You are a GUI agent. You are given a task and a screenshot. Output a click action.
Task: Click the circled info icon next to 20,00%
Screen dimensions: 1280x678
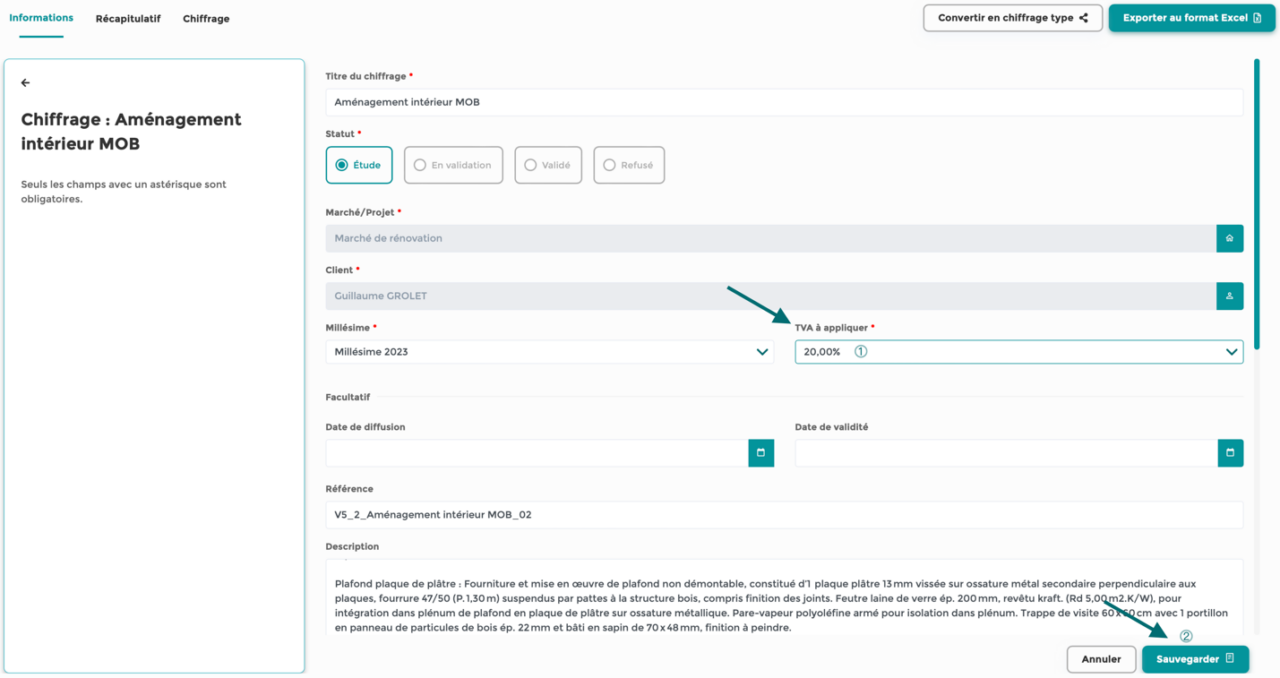(x=861, y=351)
